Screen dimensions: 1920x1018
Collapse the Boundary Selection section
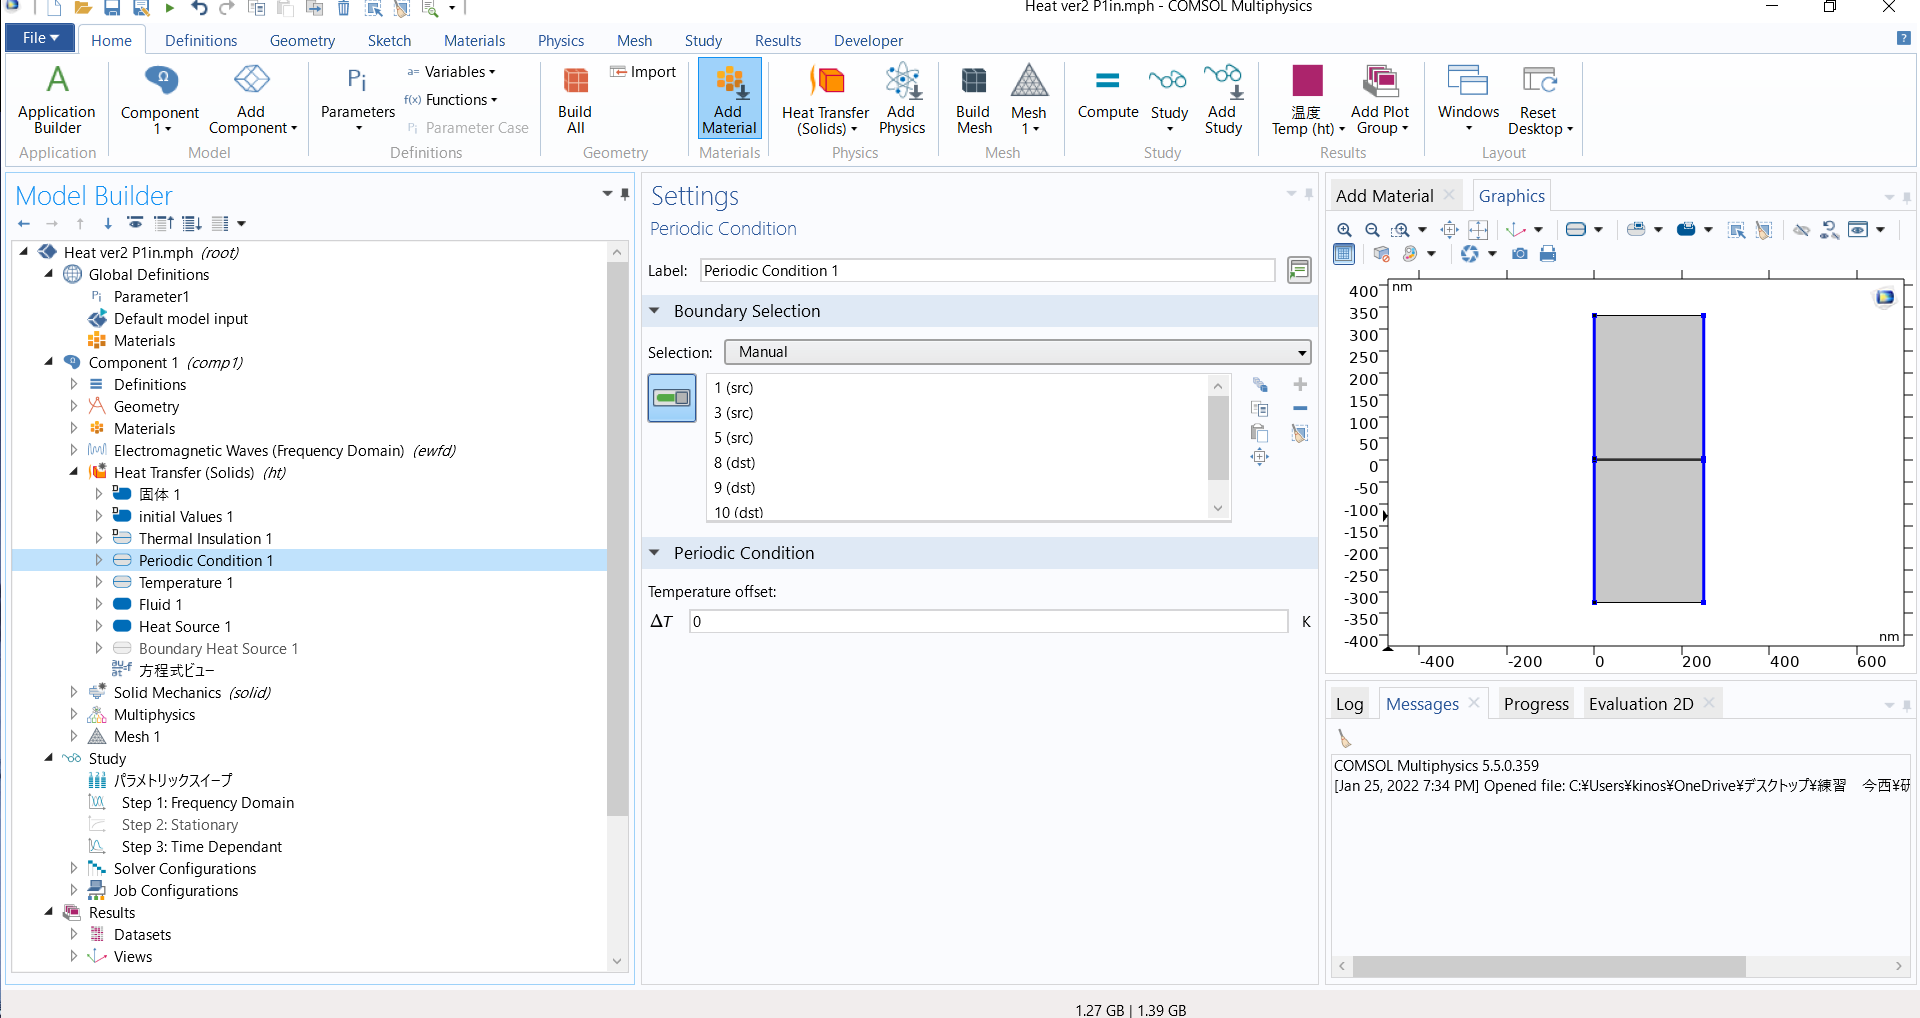click(654, 311)
